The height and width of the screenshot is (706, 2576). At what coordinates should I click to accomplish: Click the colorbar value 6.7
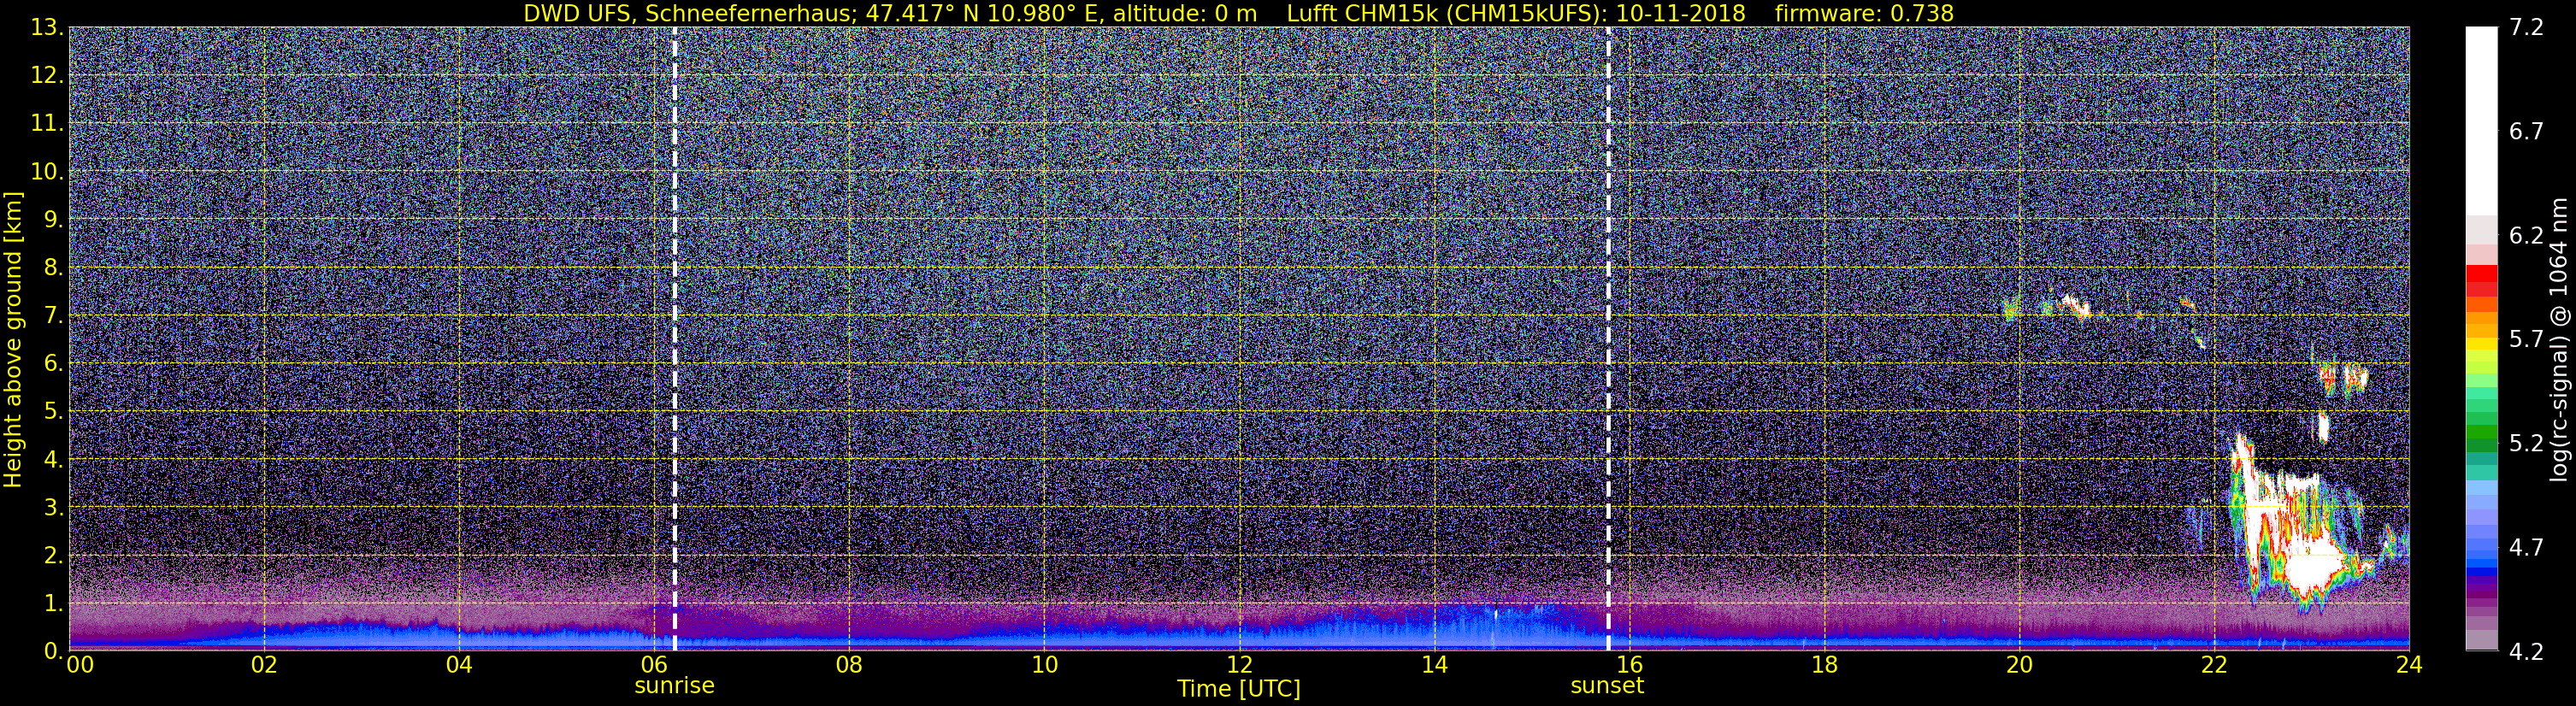[2526, 132]
